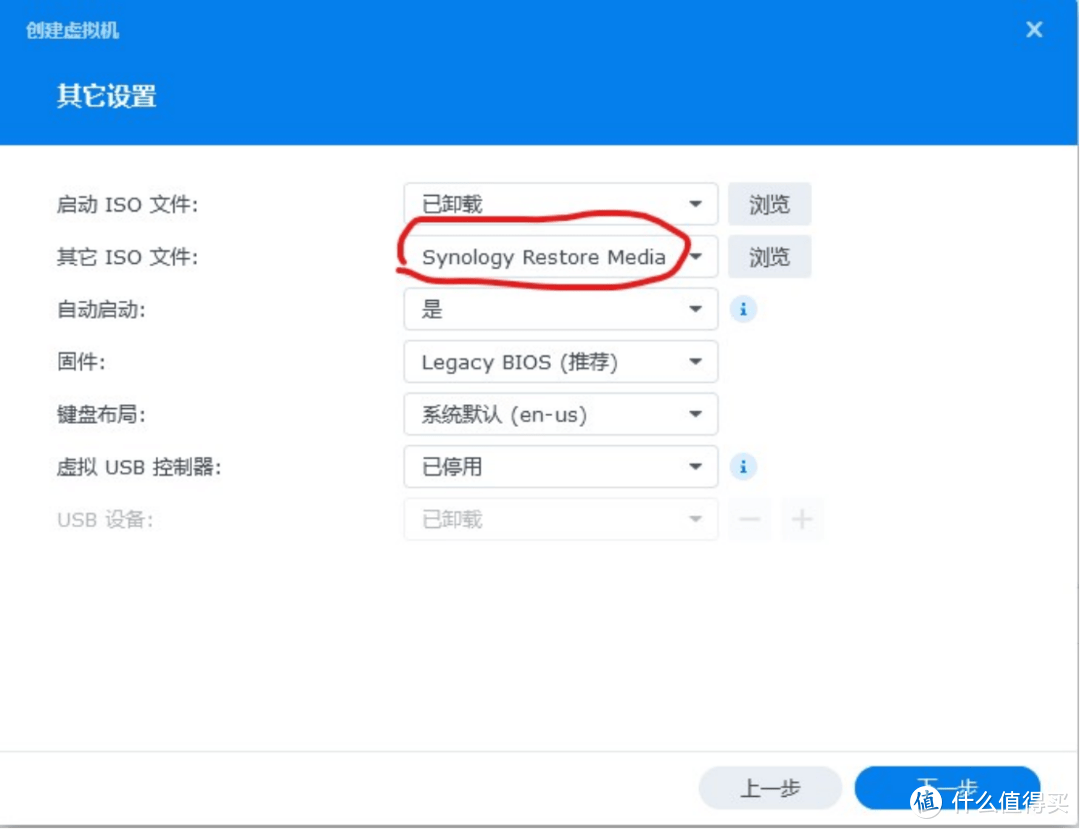Click the 上一步 button
This screenshot has height=829, width=1080.
[x=770, y=788]
